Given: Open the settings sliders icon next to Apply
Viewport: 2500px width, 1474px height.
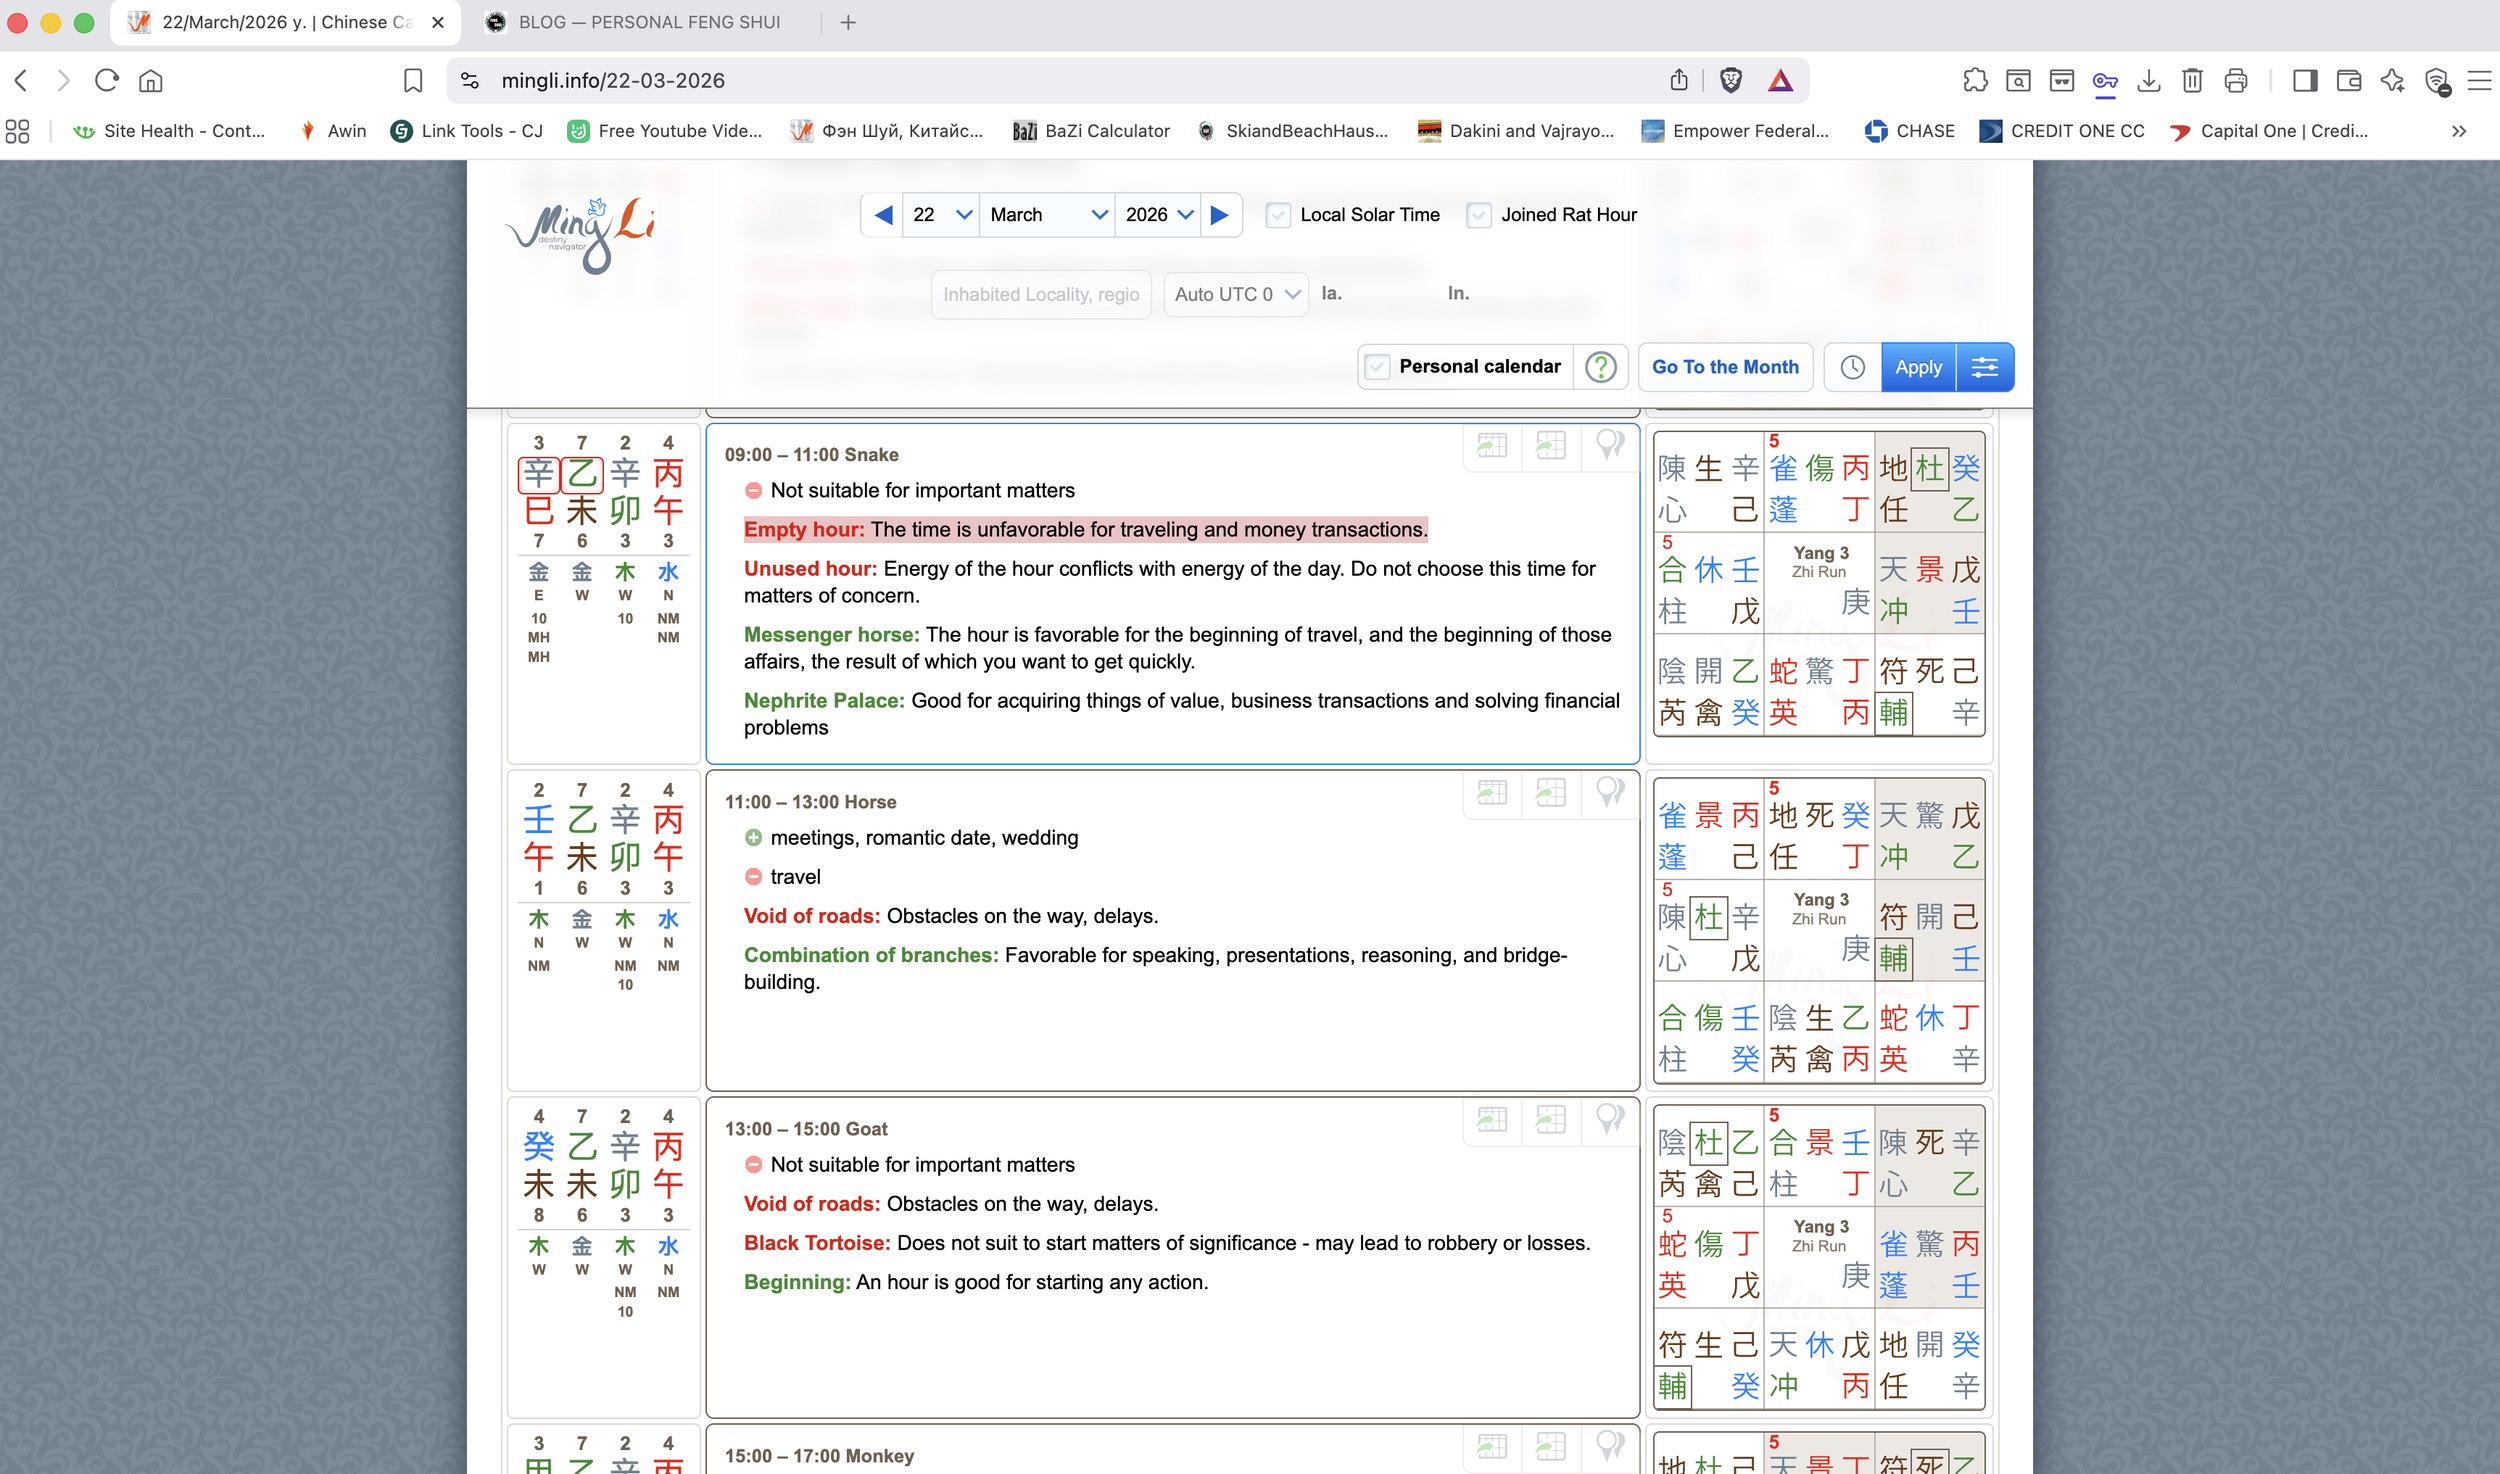Looking at the screenshot, I should [1984, 367].
